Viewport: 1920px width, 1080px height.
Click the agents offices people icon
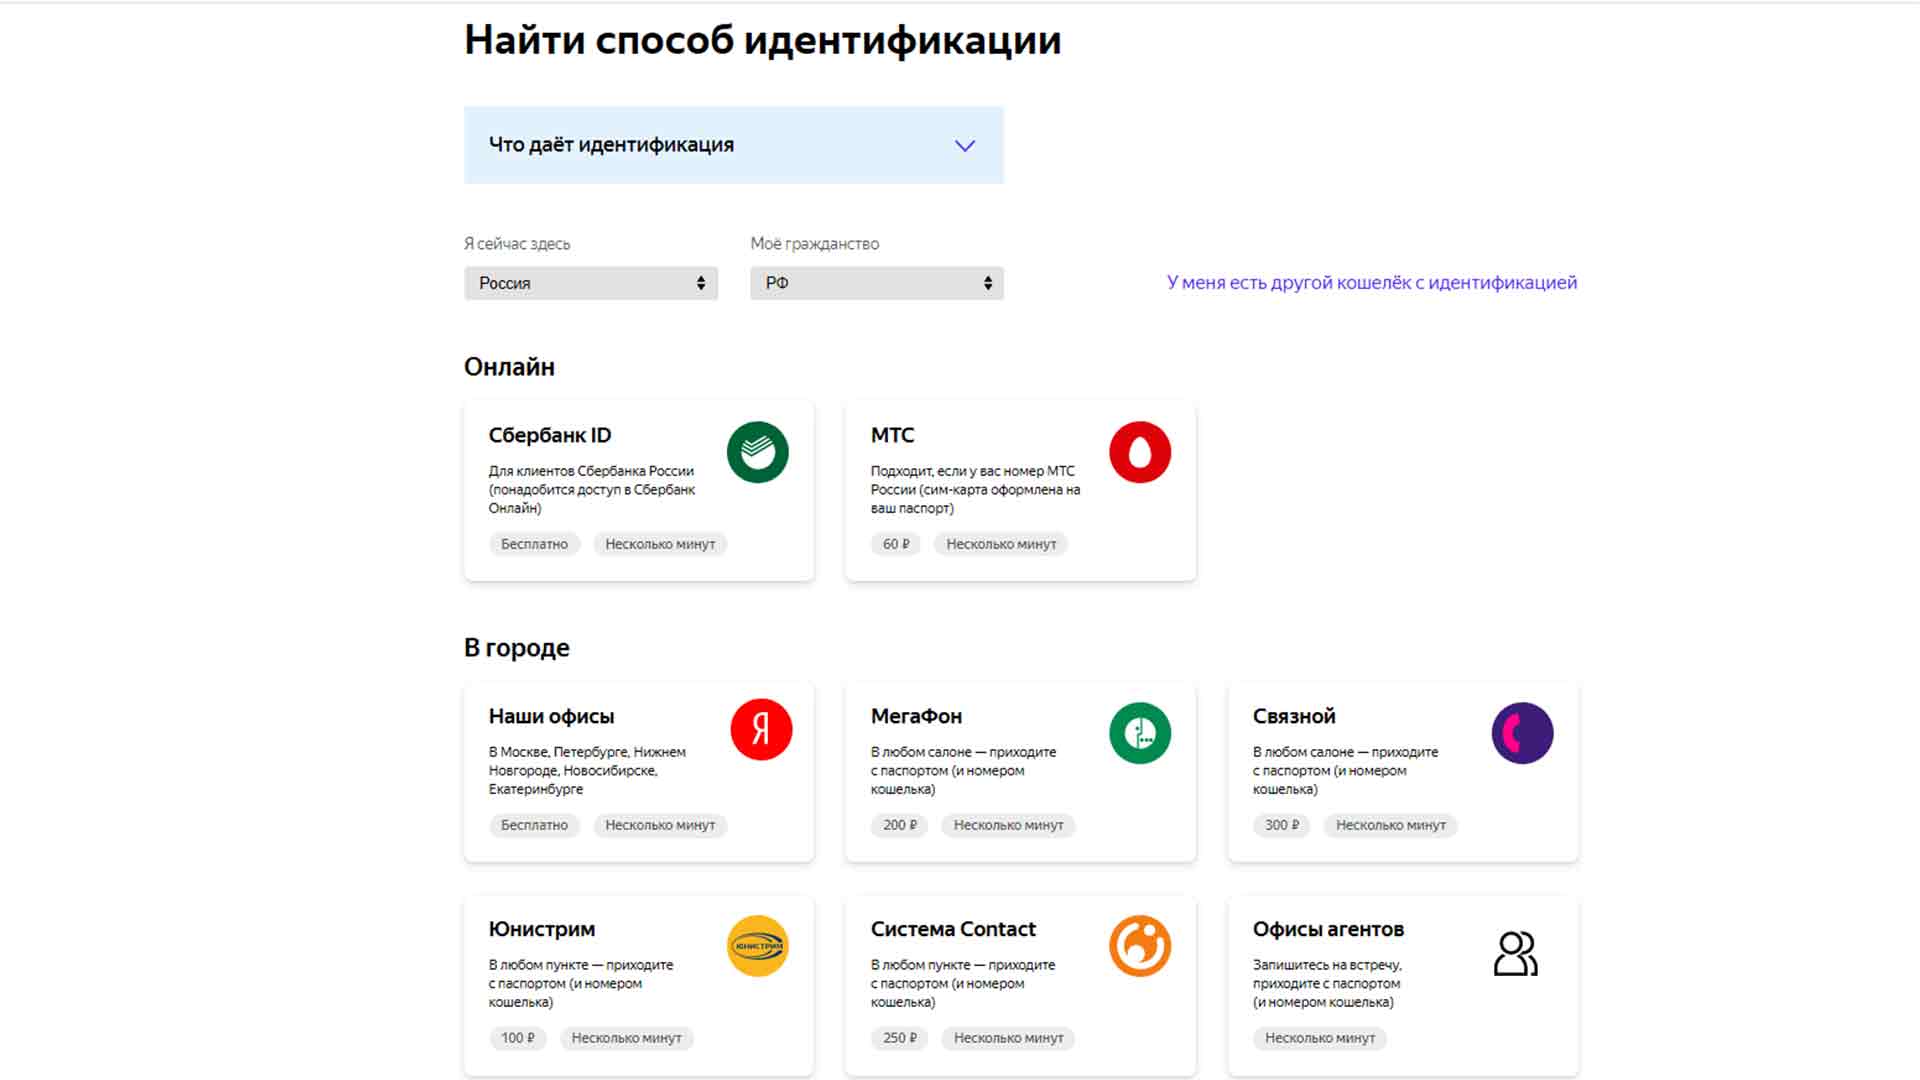pyautogui.click(x=1515, y=953)
